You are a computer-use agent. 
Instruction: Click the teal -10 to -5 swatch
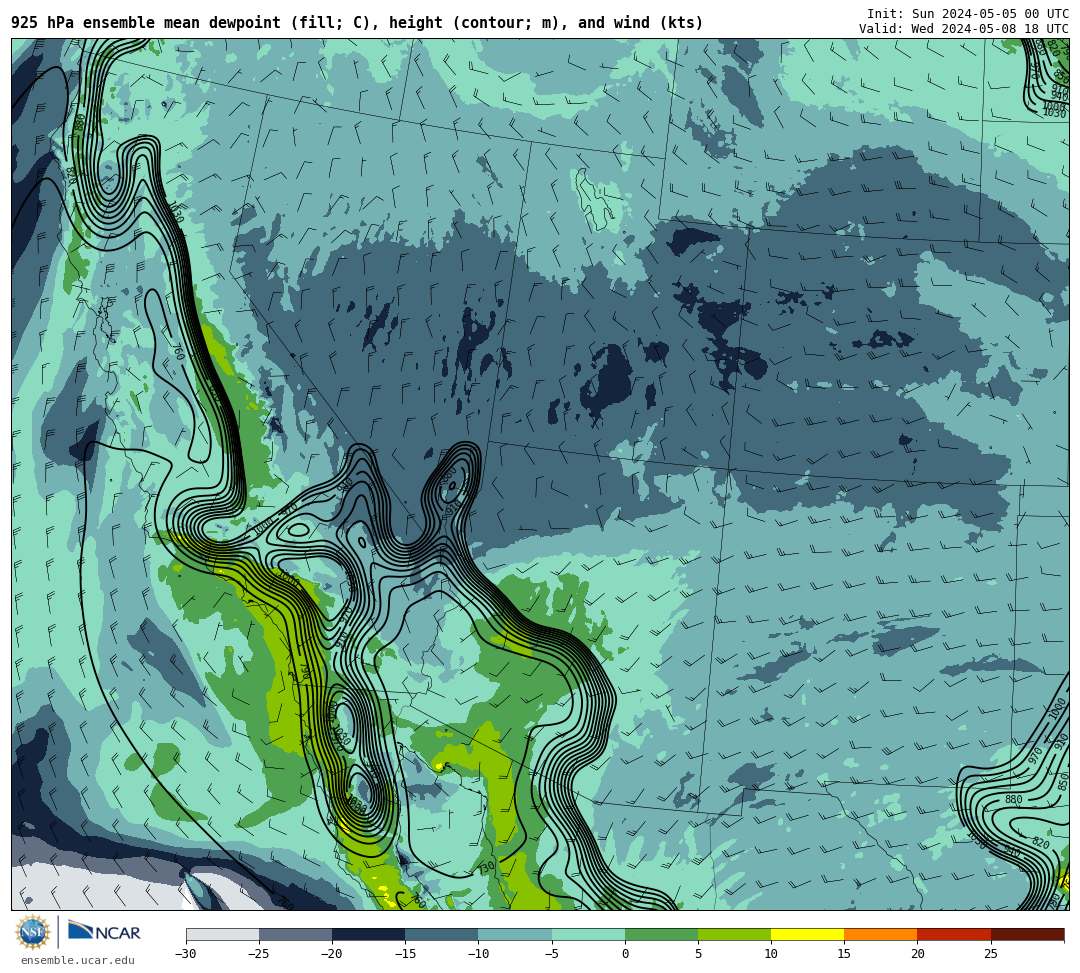[x=515, y=934]
